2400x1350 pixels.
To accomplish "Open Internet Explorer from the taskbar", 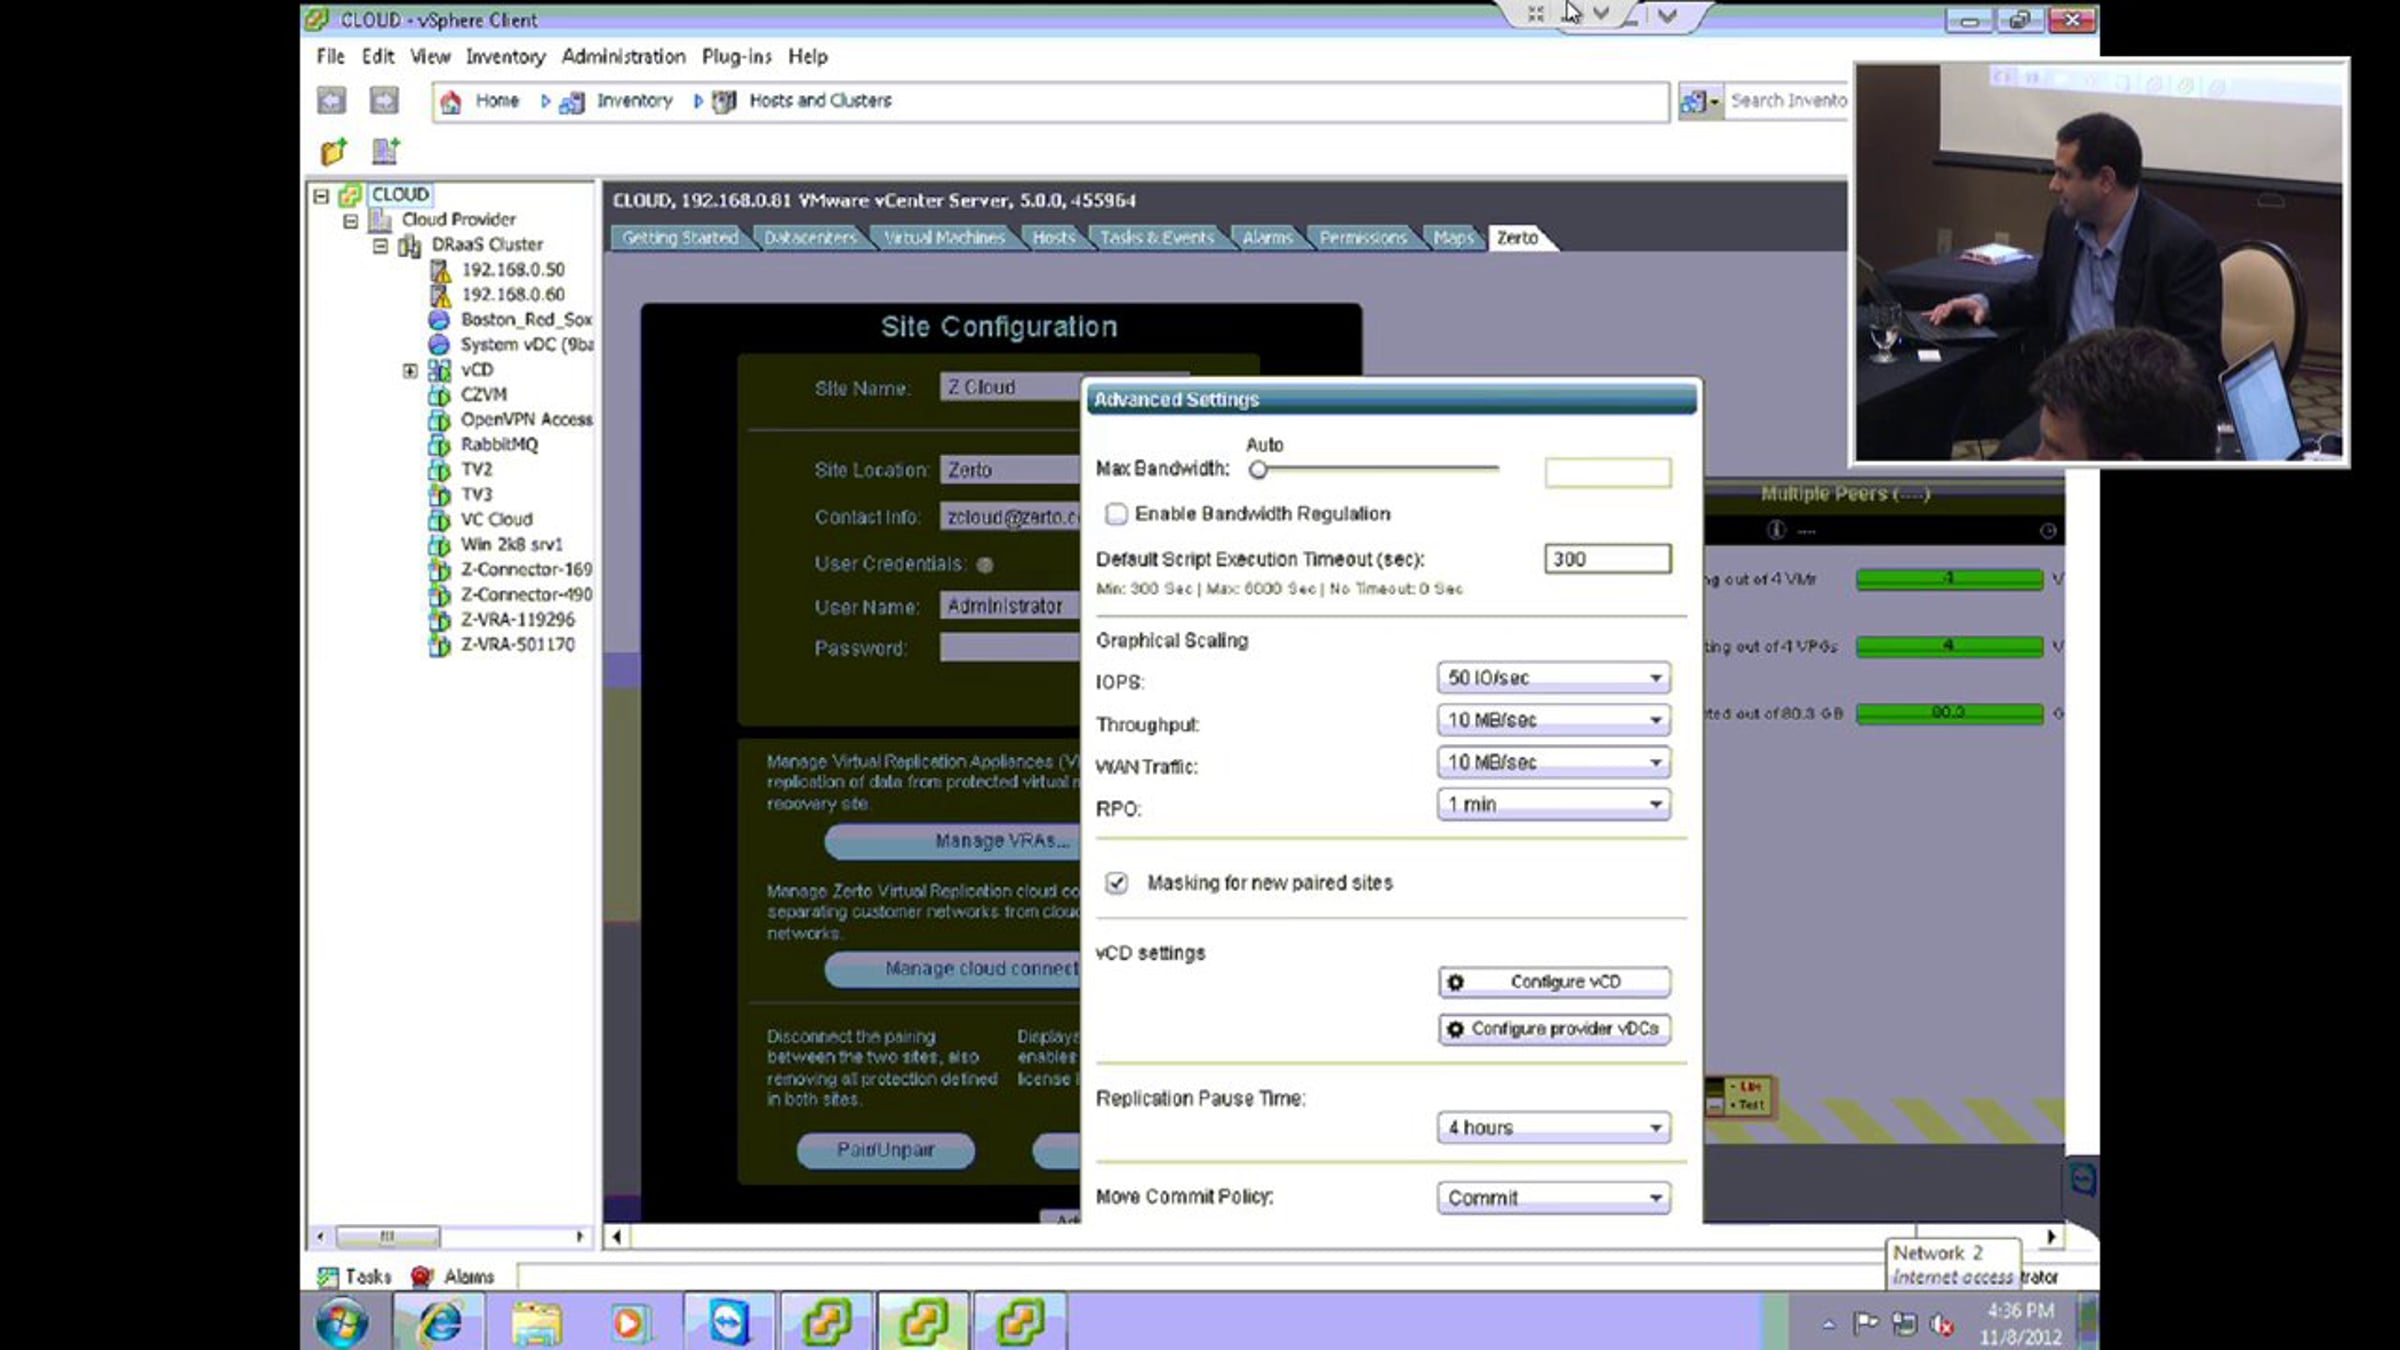I will point(440,1322).
